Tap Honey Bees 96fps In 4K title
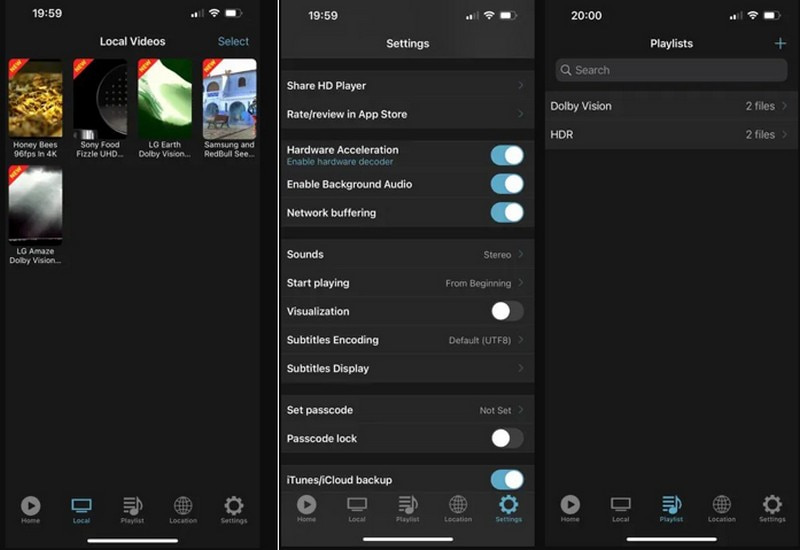 (35, 149)
